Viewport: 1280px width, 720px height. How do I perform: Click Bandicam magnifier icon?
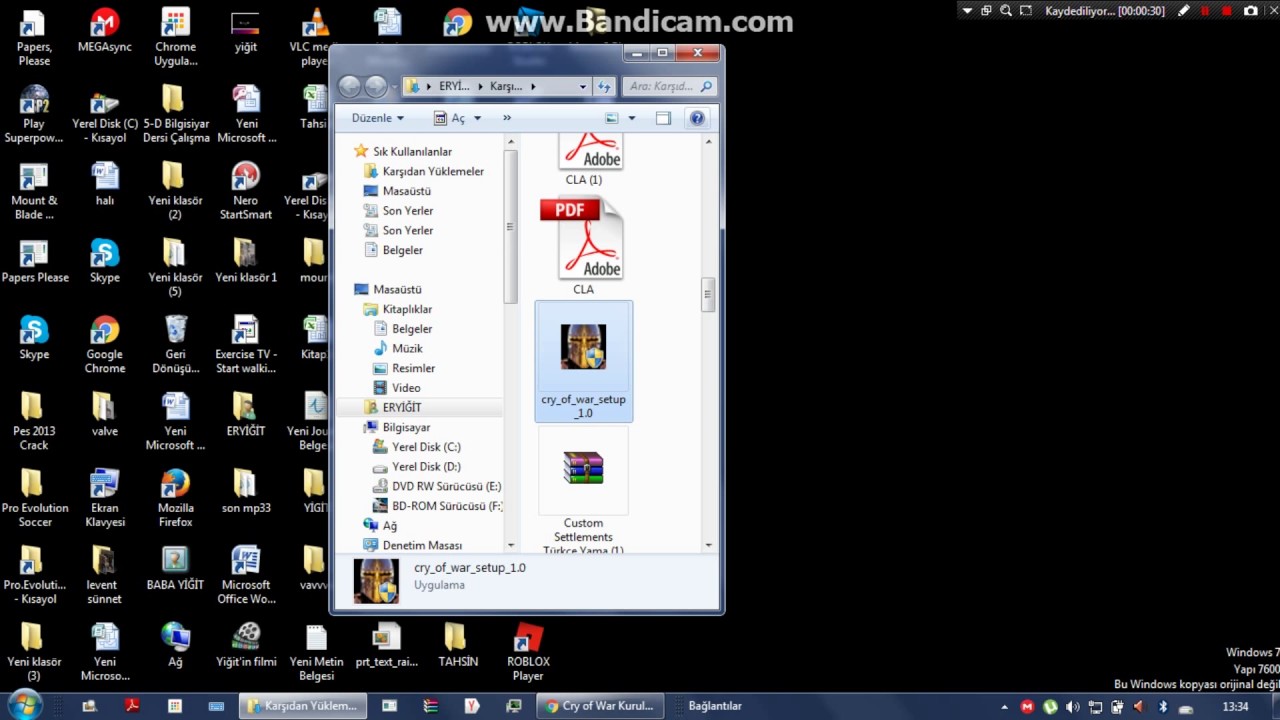(x=1006, y=11)
